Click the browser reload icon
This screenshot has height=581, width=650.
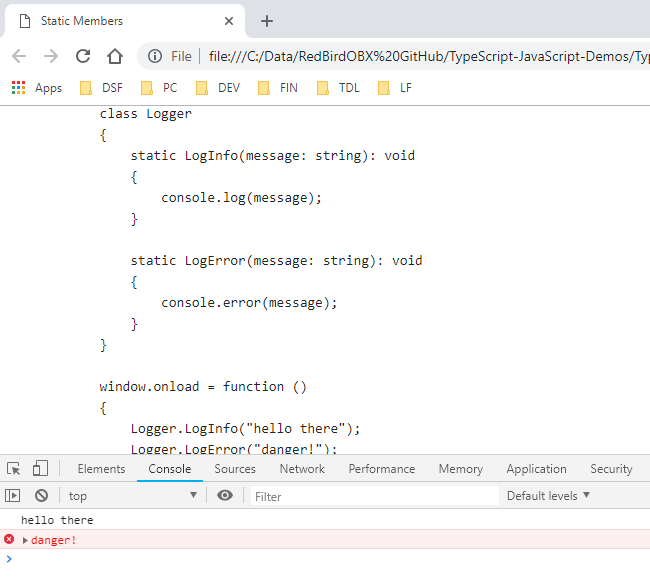click(x=83, y=56)
